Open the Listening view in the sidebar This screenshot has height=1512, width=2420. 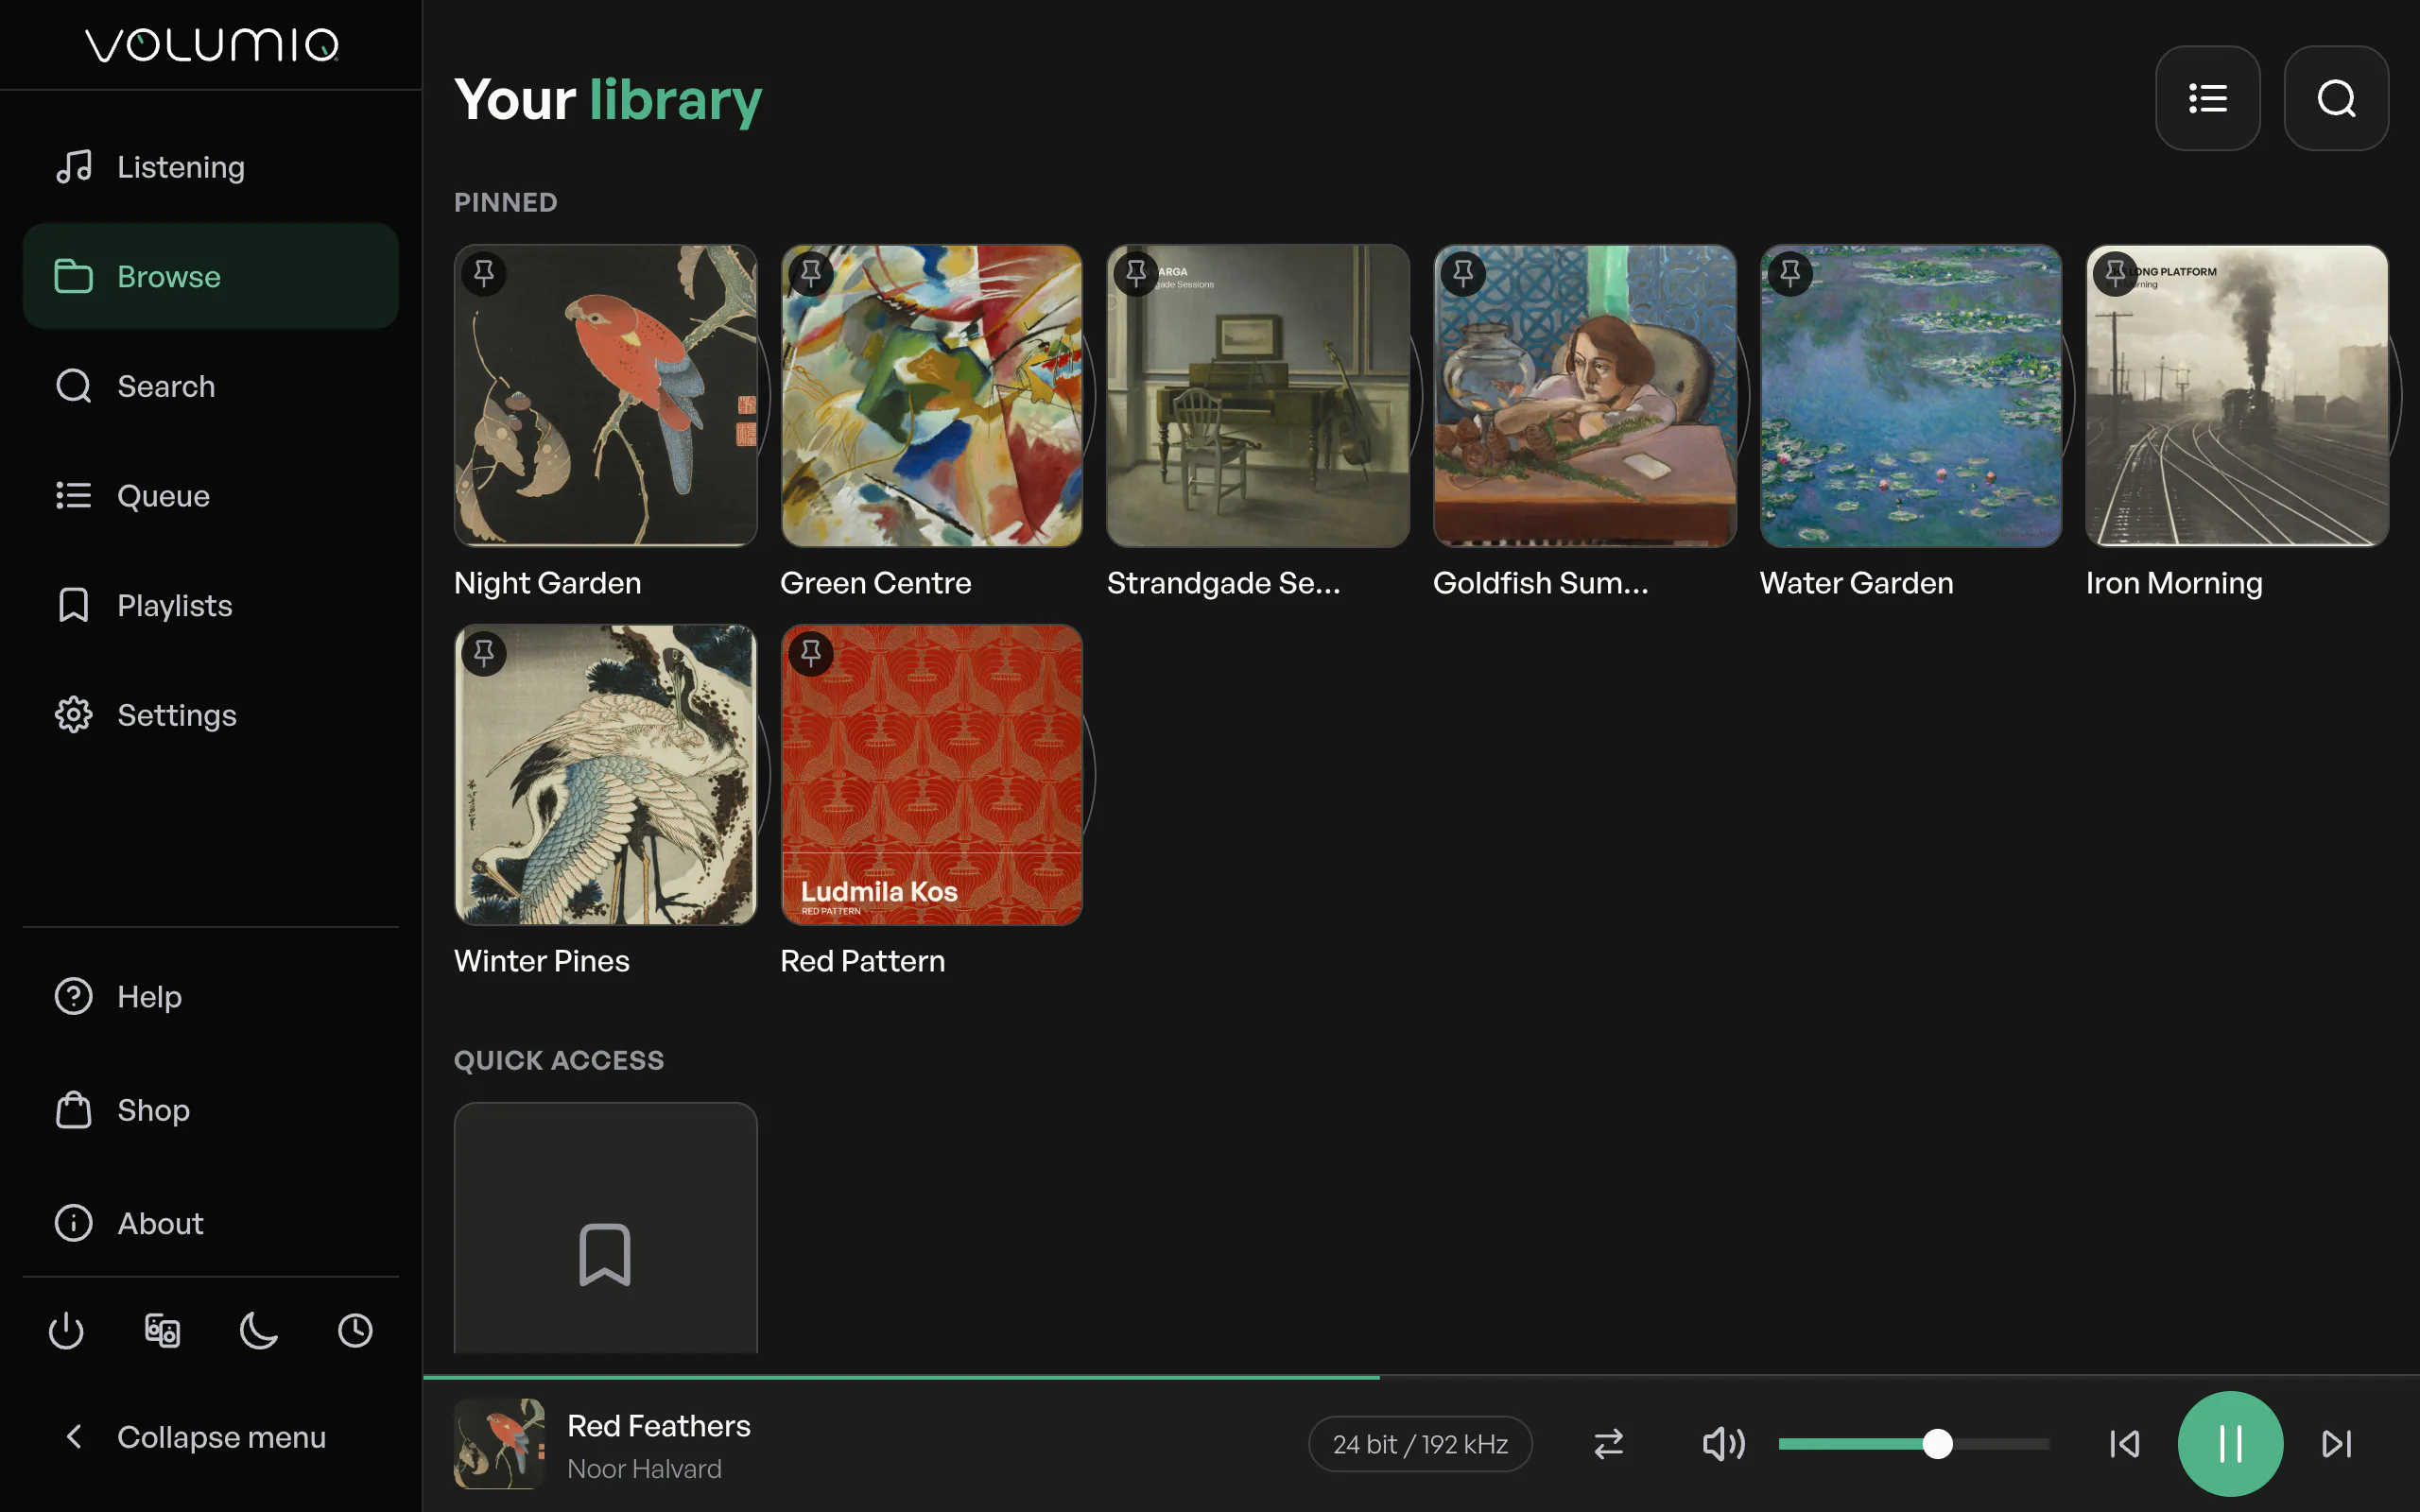(210, 167)
